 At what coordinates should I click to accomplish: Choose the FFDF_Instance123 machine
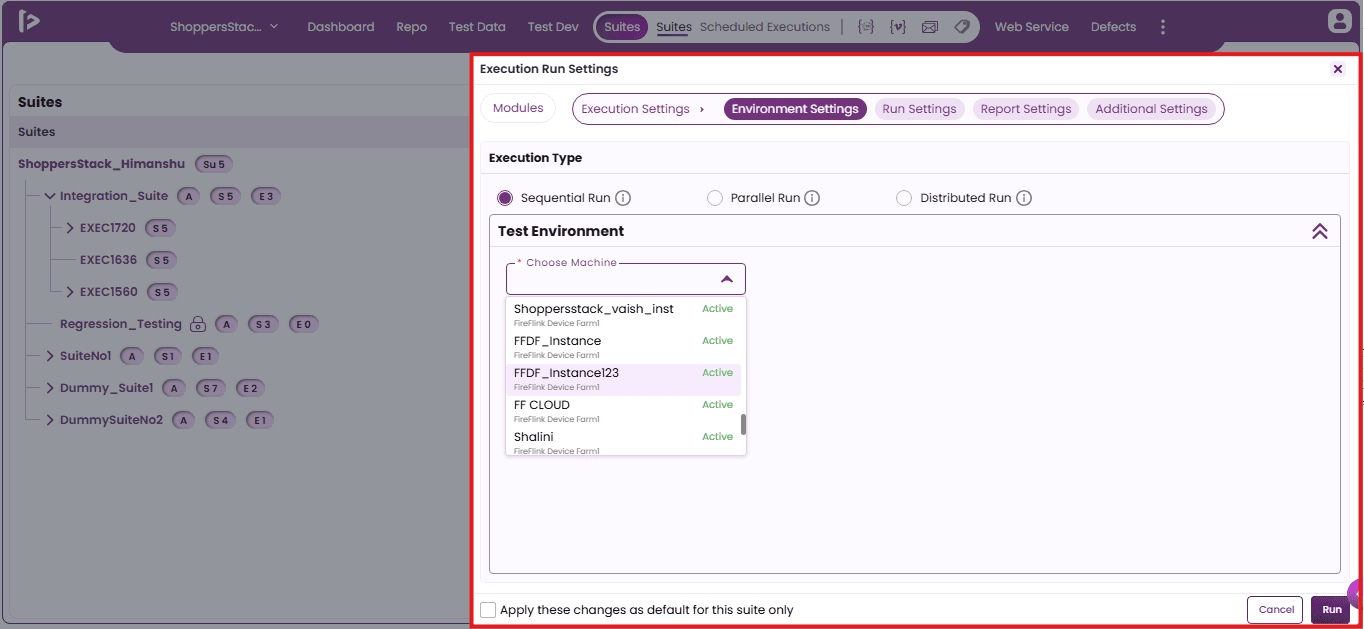624,379
